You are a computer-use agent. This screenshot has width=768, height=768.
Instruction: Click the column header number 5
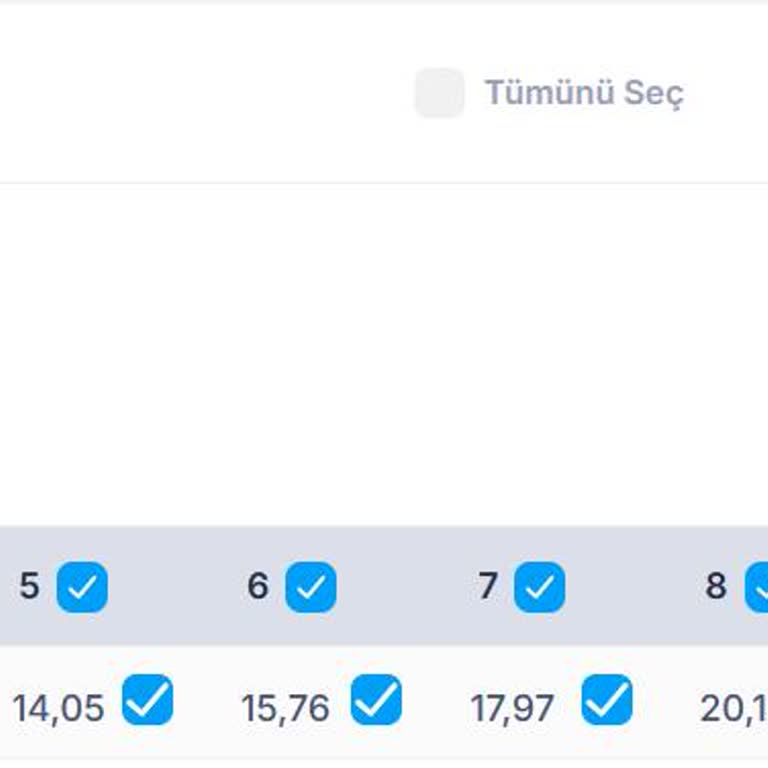[x=29, y=586]
